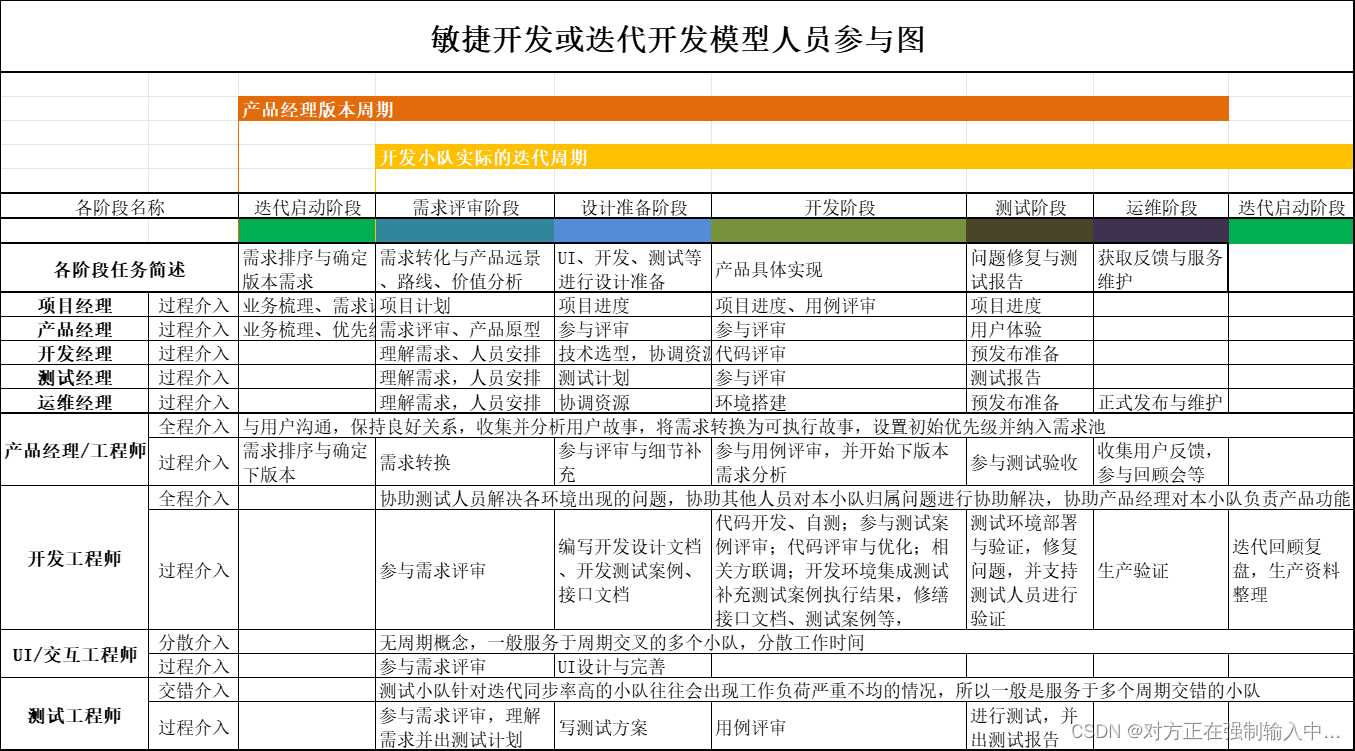Screen dimensions: 1355x751
Task: Select the yellow 开发小队实际的迭代周期 bar
Action: 865,157
